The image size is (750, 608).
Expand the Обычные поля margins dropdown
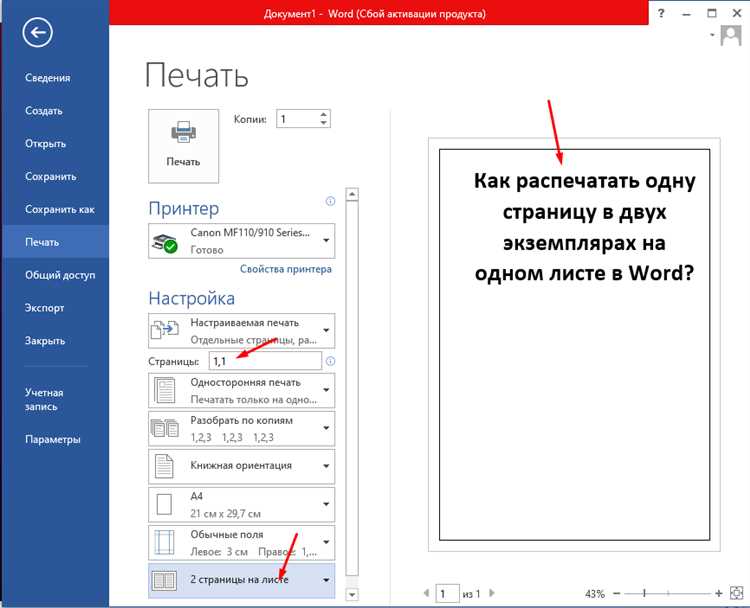326,542
